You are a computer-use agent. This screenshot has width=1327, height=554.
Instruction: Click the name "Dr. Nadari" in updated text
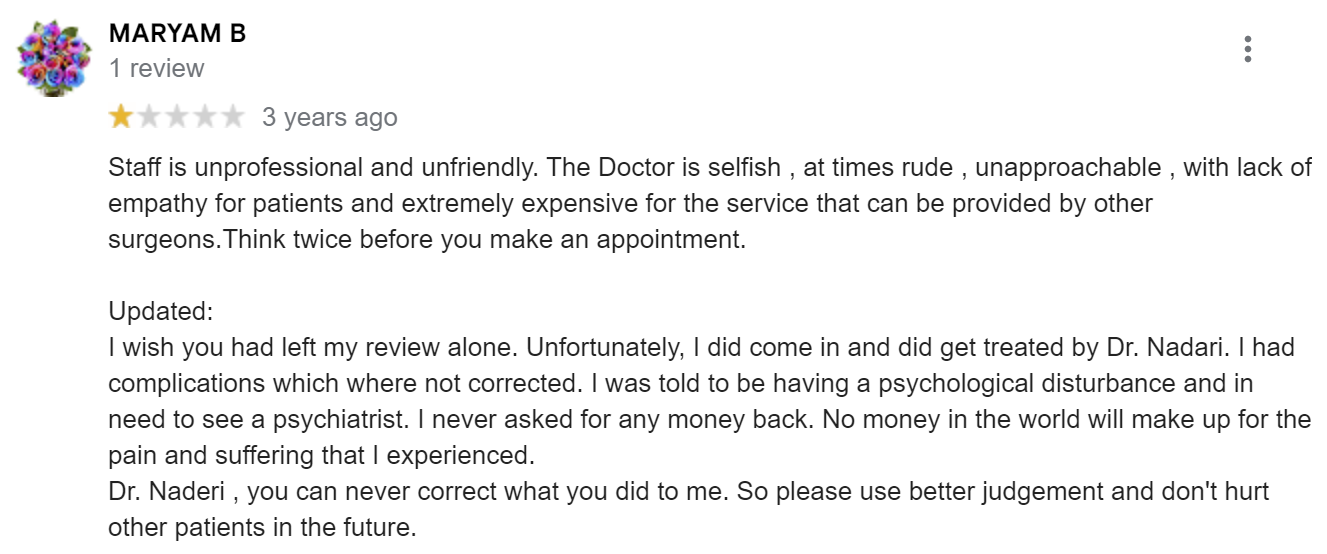(x=1161, y=348)
